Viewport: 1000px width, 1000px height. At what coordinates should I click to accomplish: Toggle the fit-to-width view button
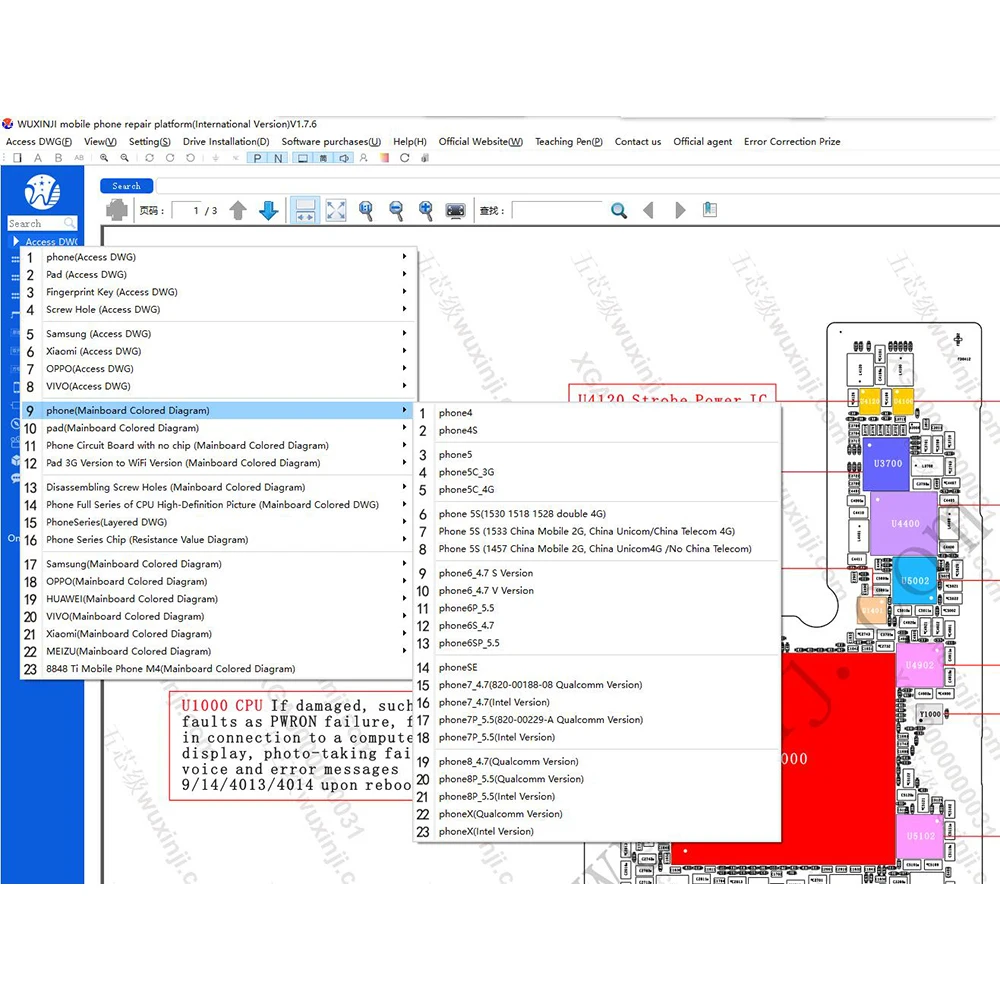coord(305,210)
